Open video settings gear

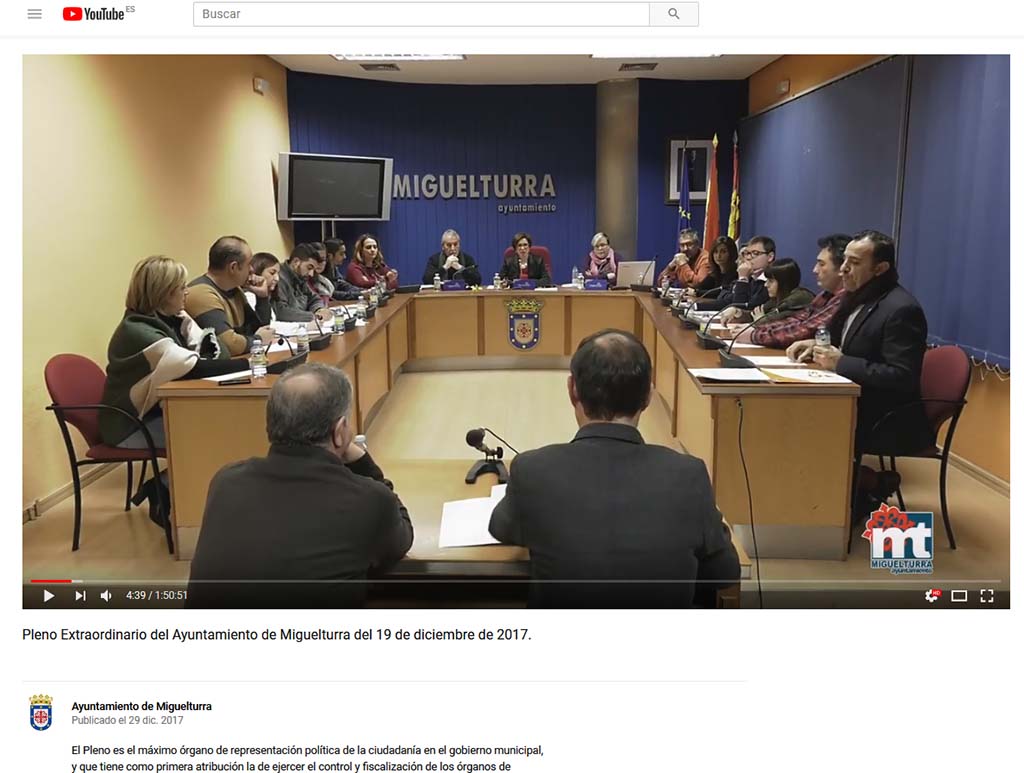(x=932, y=595)
